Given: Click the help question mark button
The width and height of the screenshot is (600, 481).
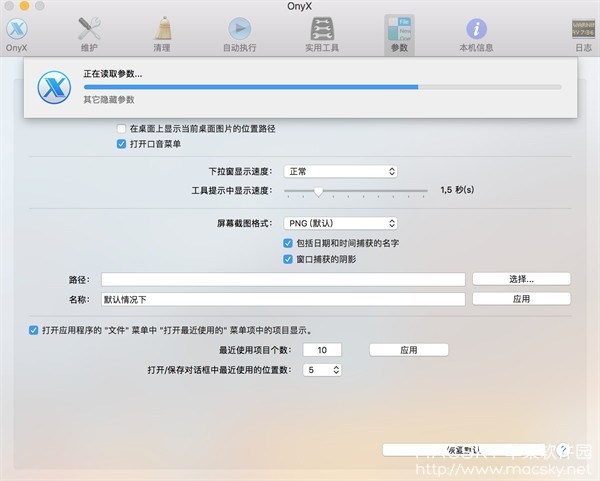Looking at the screenshot, I should (562, 450).
